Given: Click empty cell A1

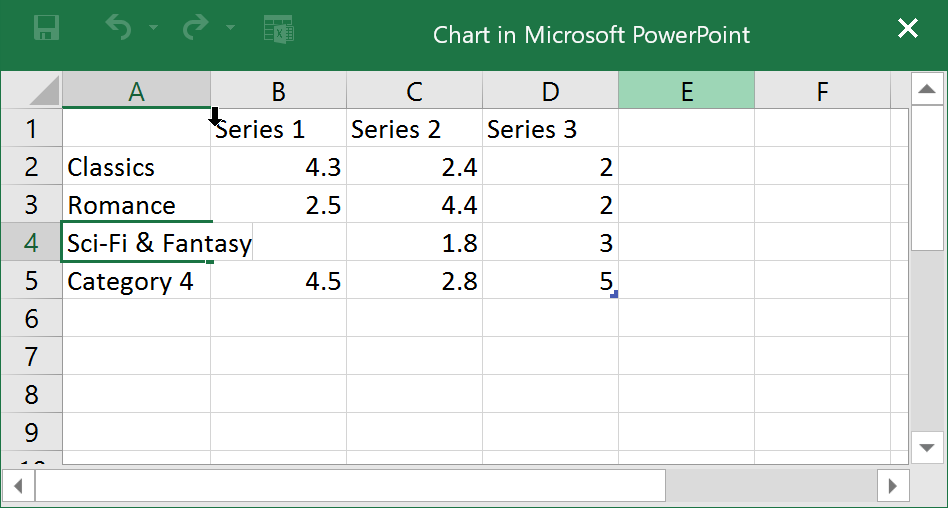Looking at the screenshot, I should [x=137, y=128].
